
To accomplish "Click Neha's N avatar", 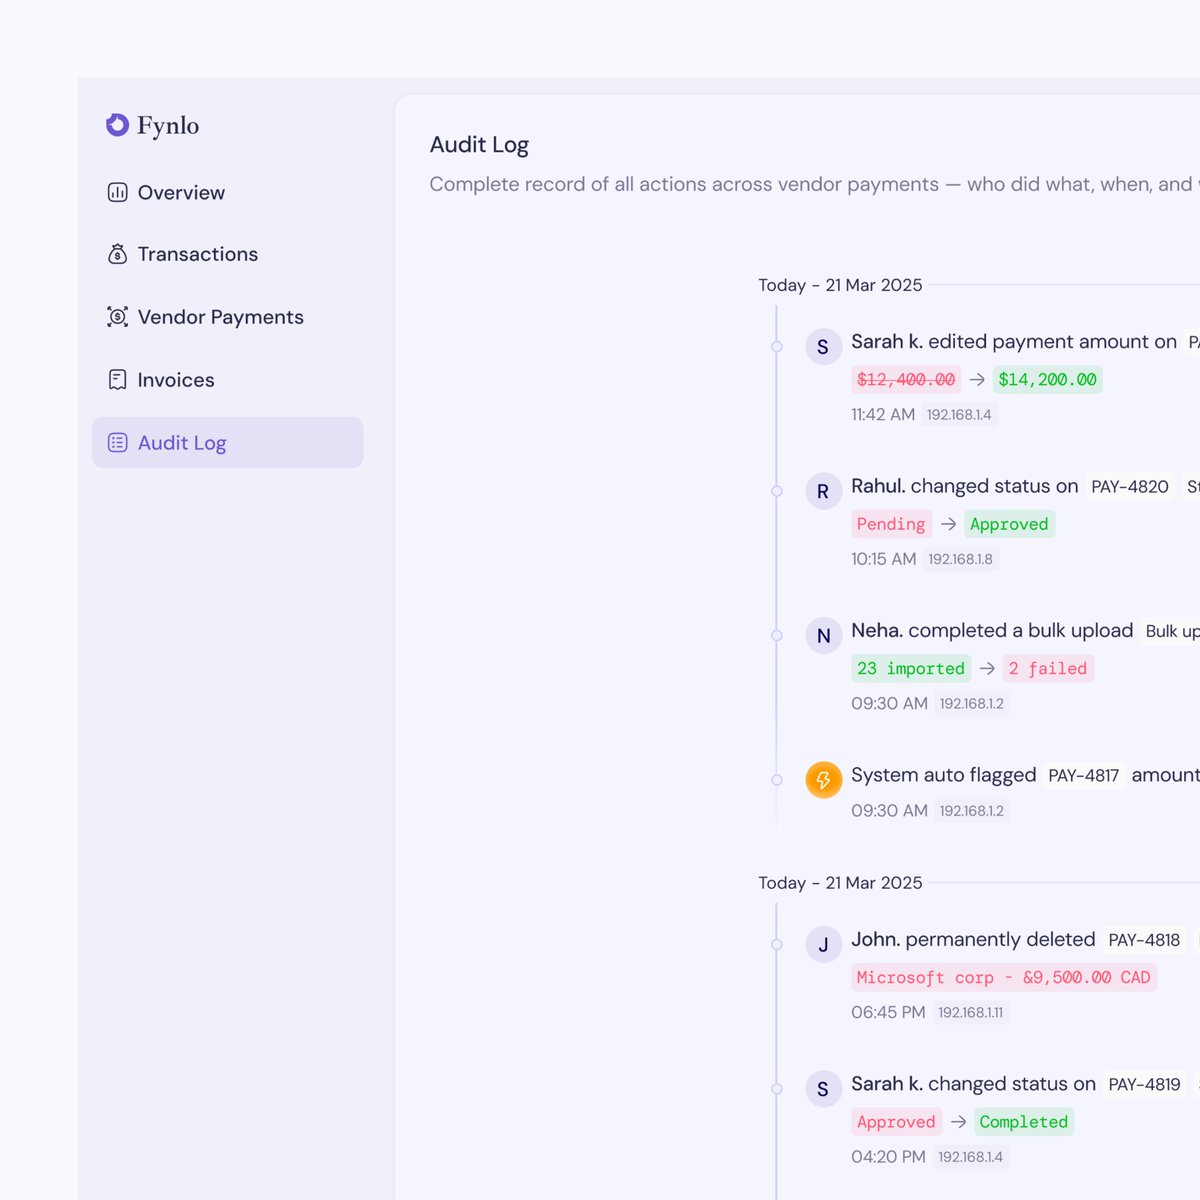I will coord(824,636).
